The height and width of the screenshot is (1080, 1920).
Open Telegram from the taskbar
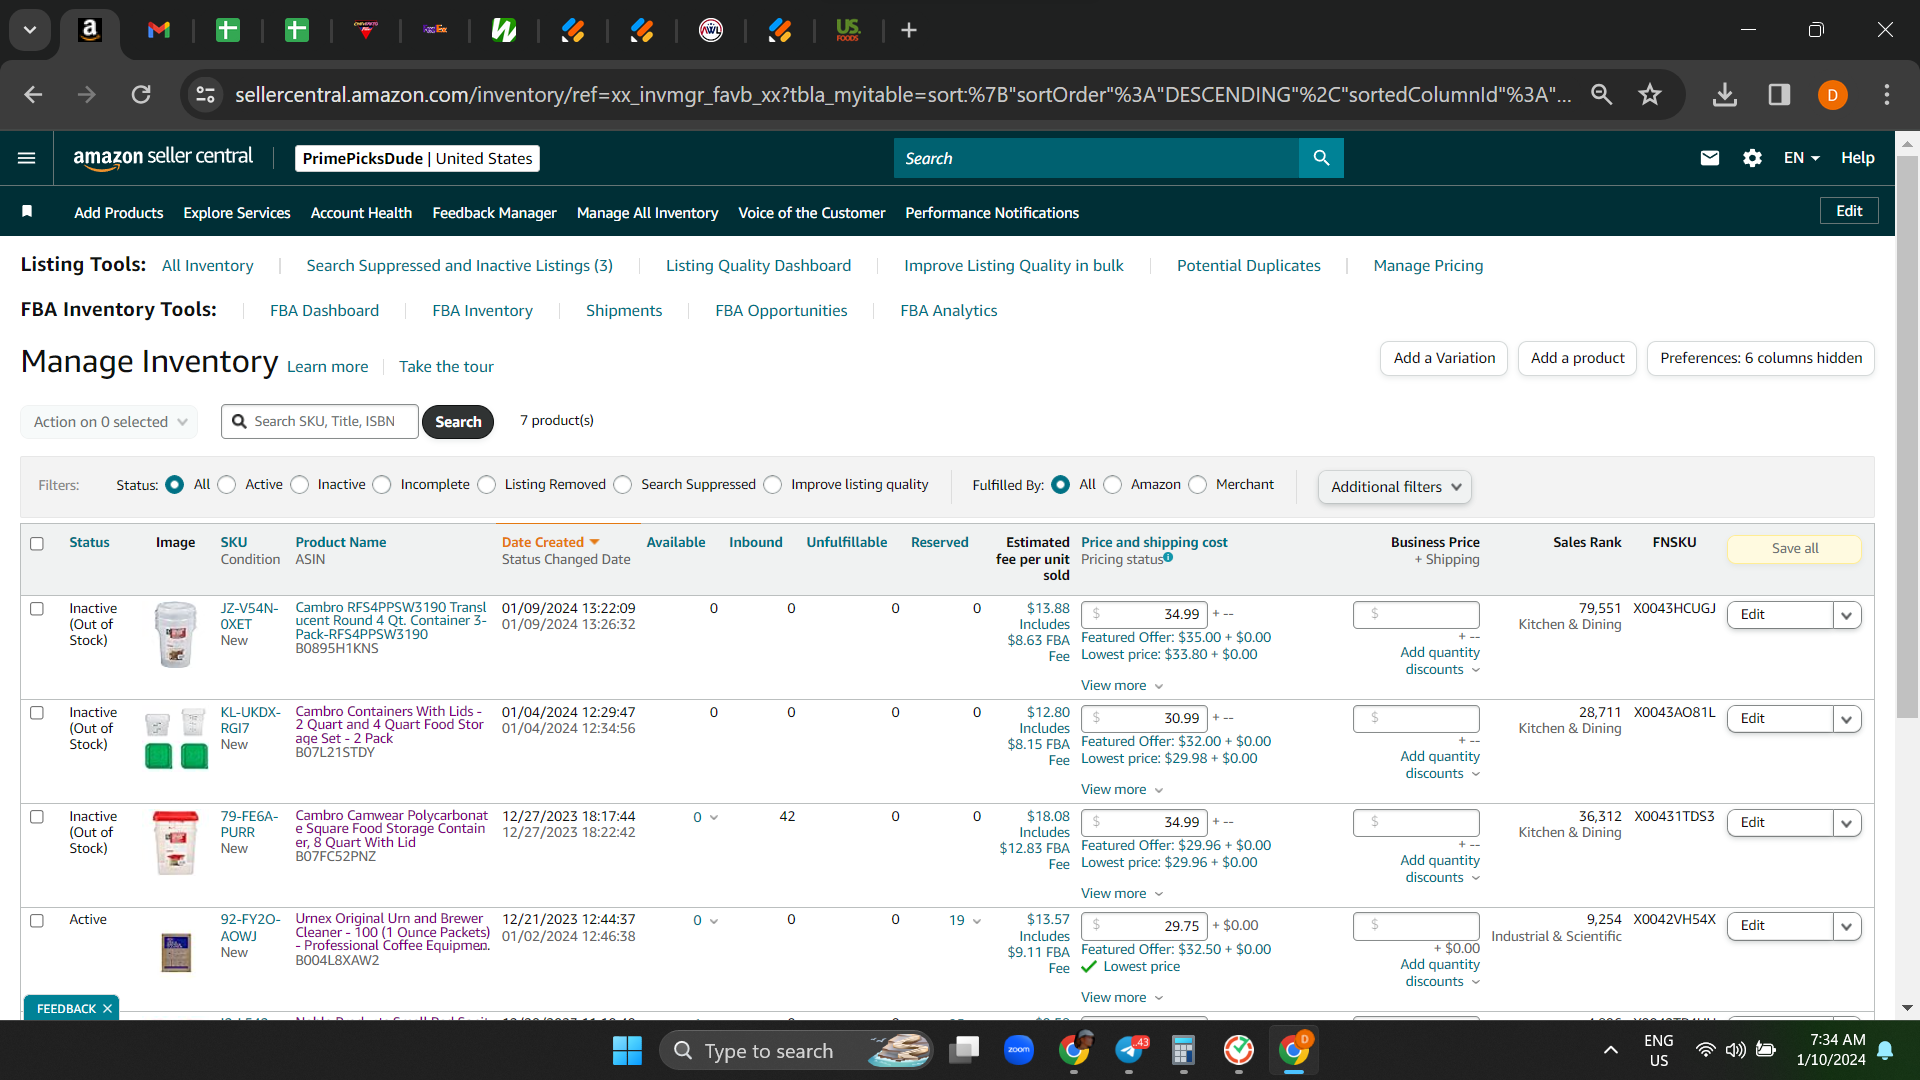(1130, 1050)
